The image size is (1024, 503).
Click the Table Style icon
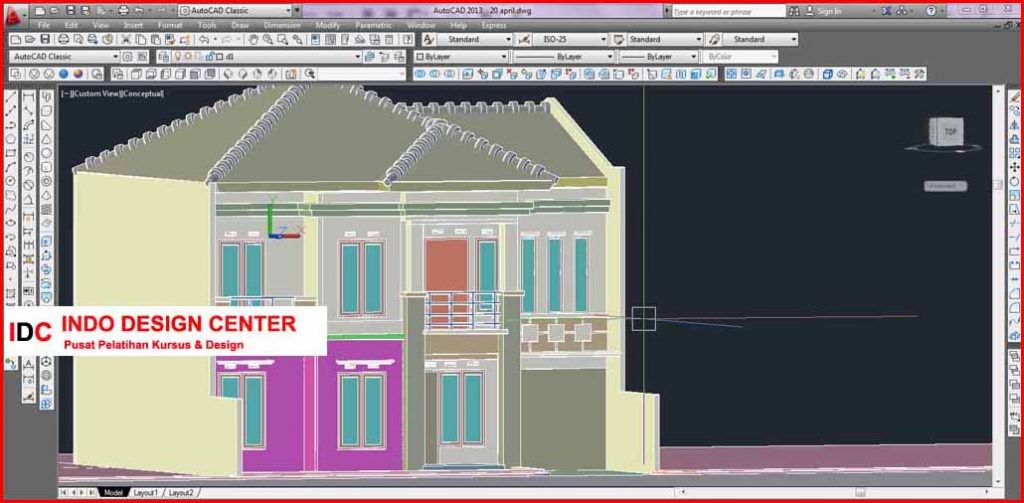click(x=618, y=39)
